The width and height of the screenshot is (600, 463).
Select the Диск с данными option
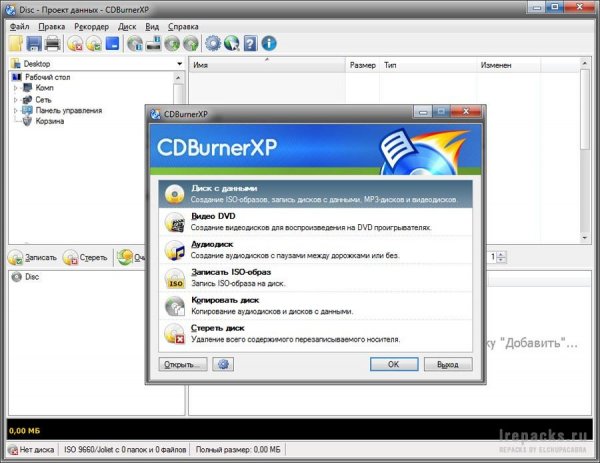tap(315, 194)
